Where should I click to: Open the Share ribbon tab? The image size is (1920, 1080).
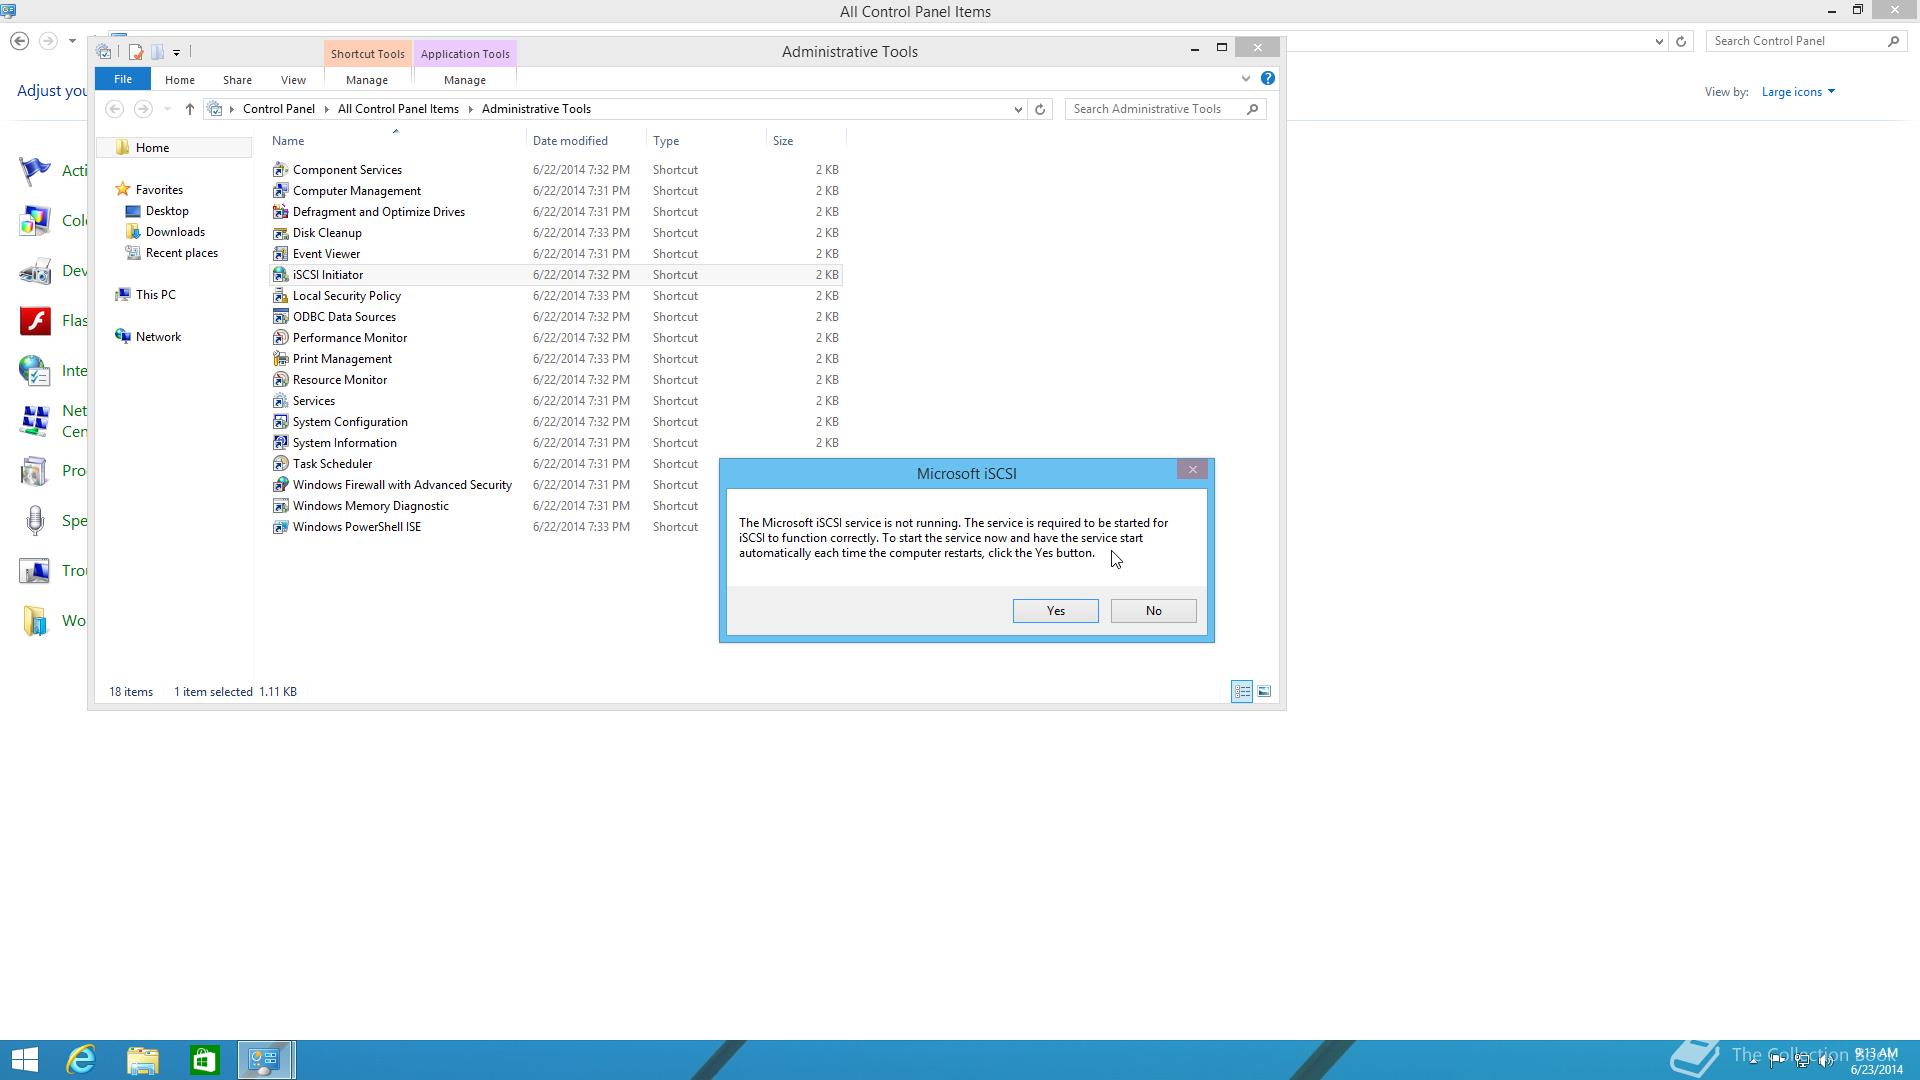pos(237,80)
